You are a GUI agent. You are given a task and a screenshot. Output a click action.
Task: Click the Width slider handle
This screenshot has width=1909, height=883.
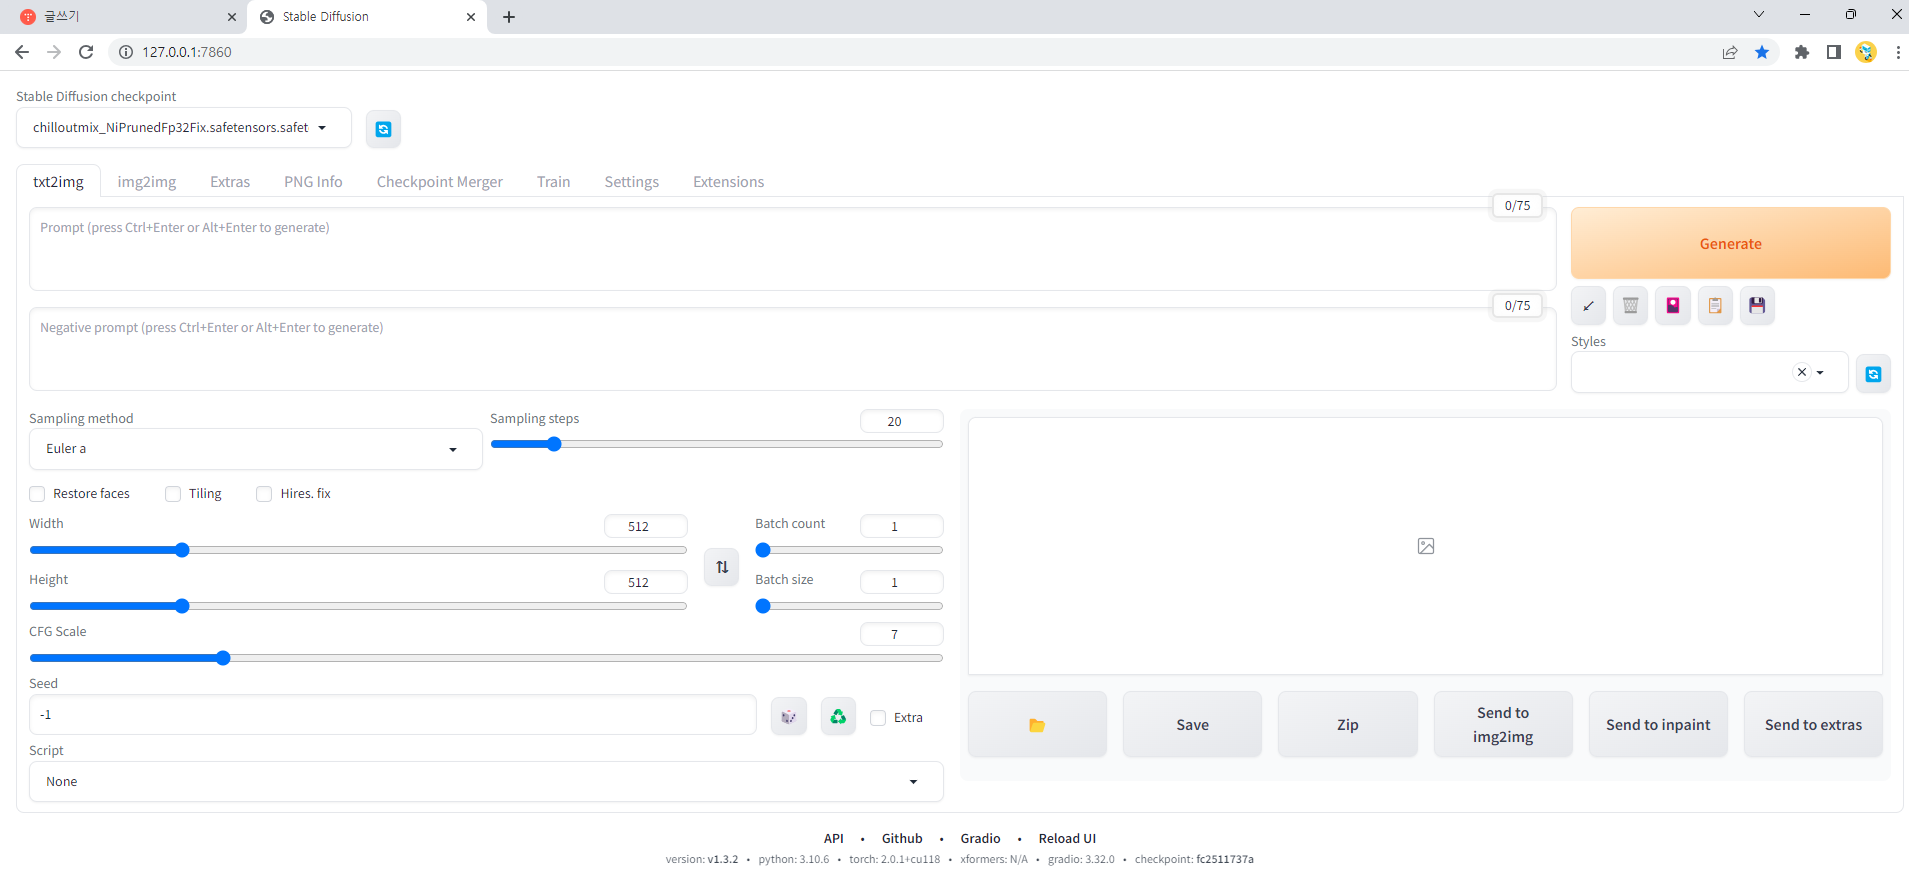pos(182,550)
